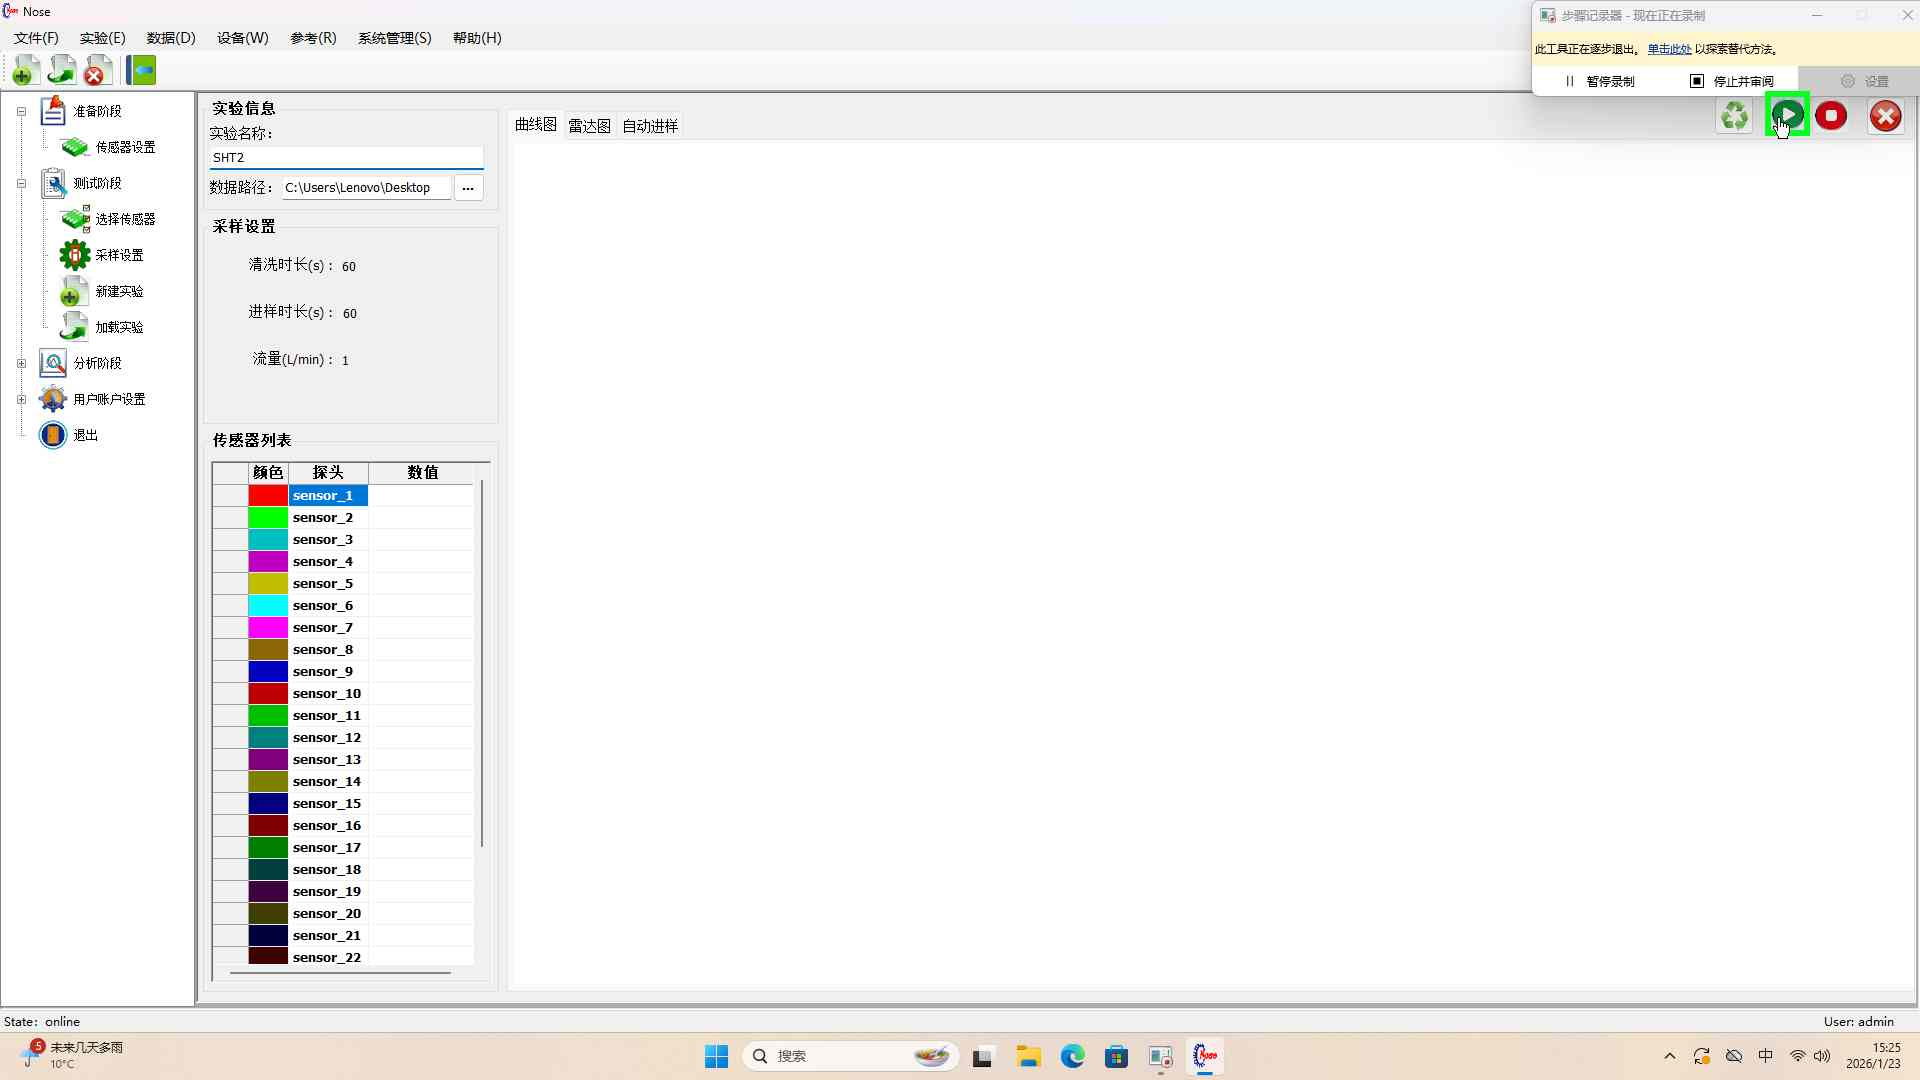Expand the 分析阶段 tree node
The height and width of the screenshot is (1080, 1920).
point(21,363)
